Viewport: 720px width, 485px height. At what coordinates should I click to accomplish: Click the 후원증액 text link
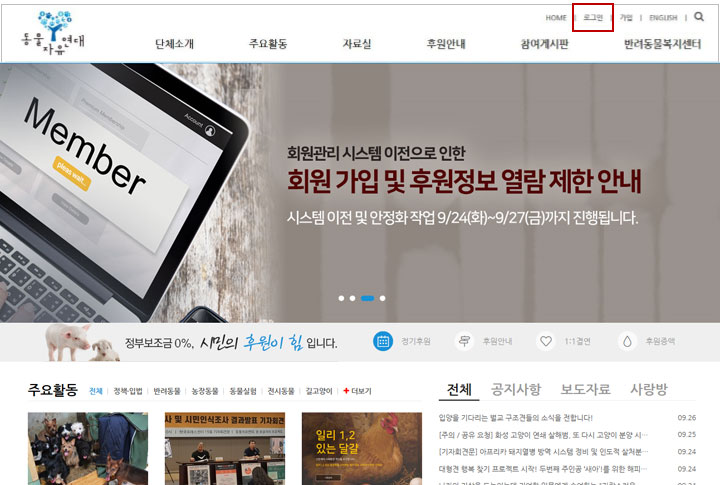(660, 341)
